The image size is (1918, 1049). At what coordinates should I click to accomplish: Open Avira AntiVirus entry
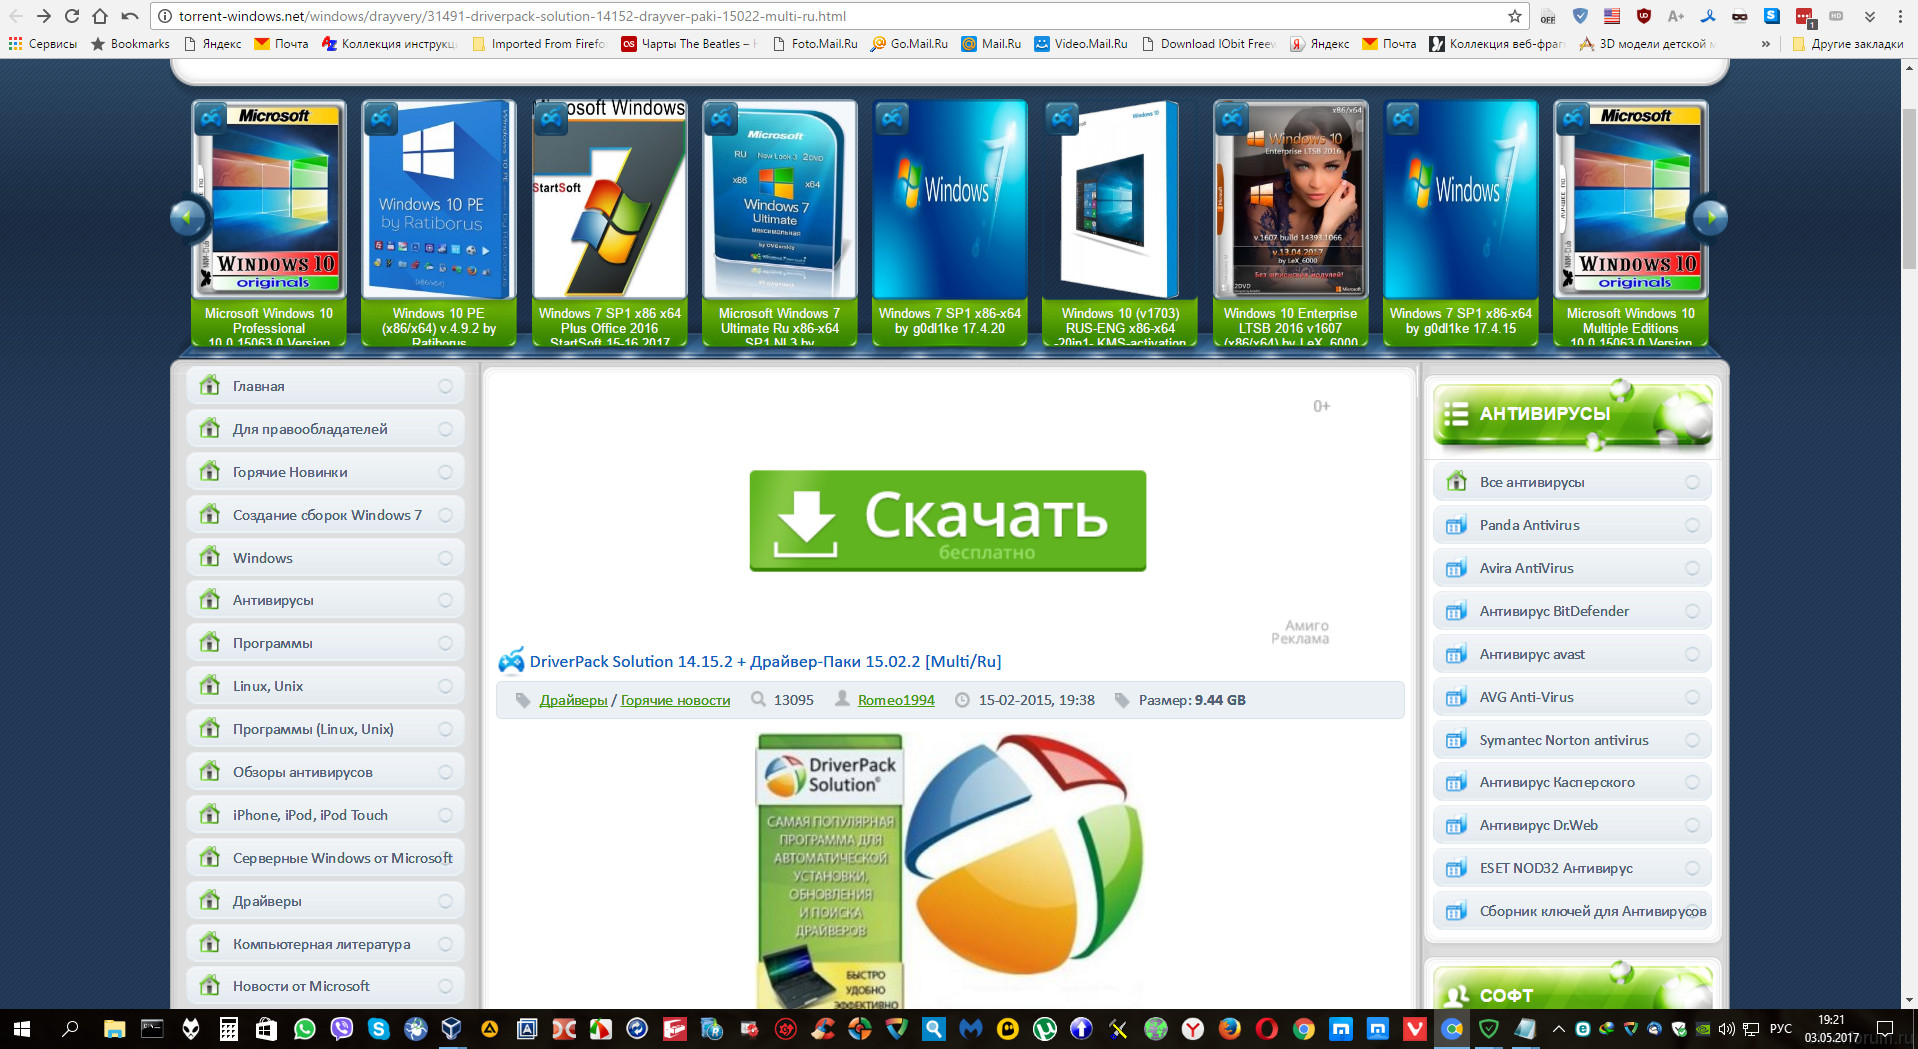[x=1572, y=568]
